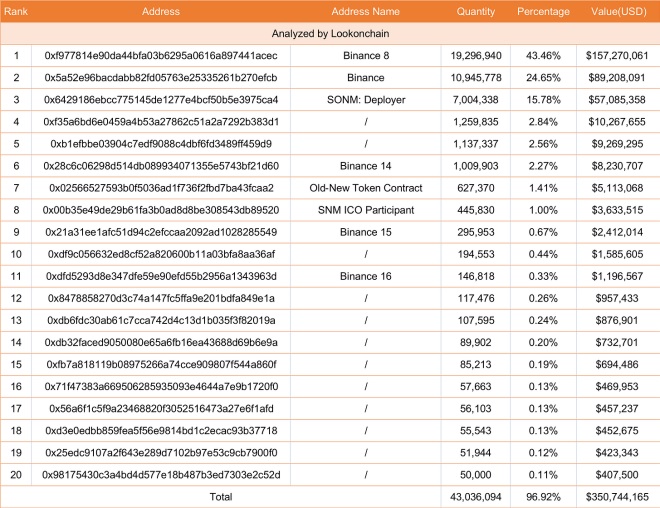Viewport: 660px width, 508px height.
Task: Click the 43.46% percentage cell
Action: click(543, 56)
